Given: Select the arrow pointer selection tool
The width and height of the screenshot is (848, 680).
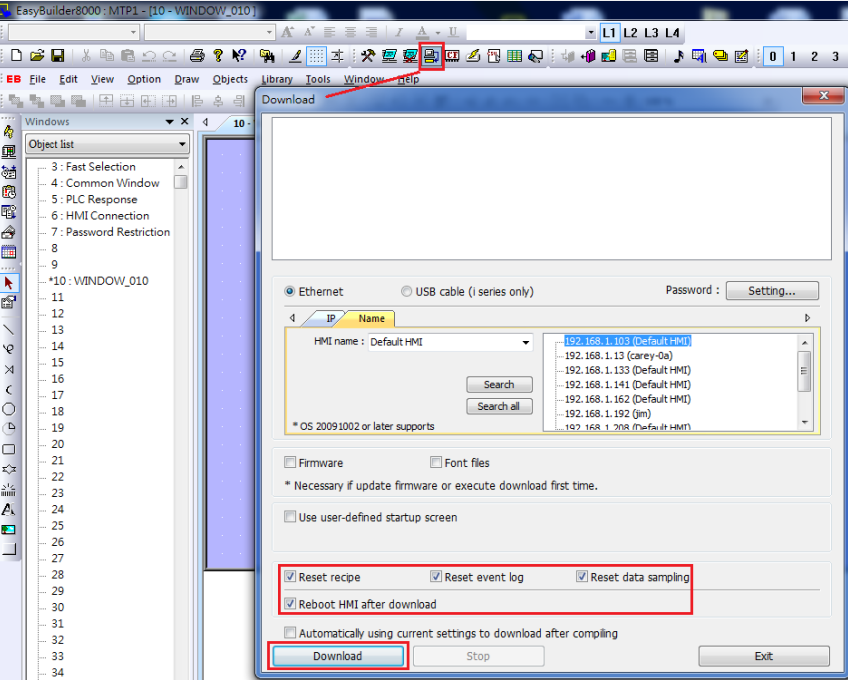Looking at the screenshot, I should [9, 283].
